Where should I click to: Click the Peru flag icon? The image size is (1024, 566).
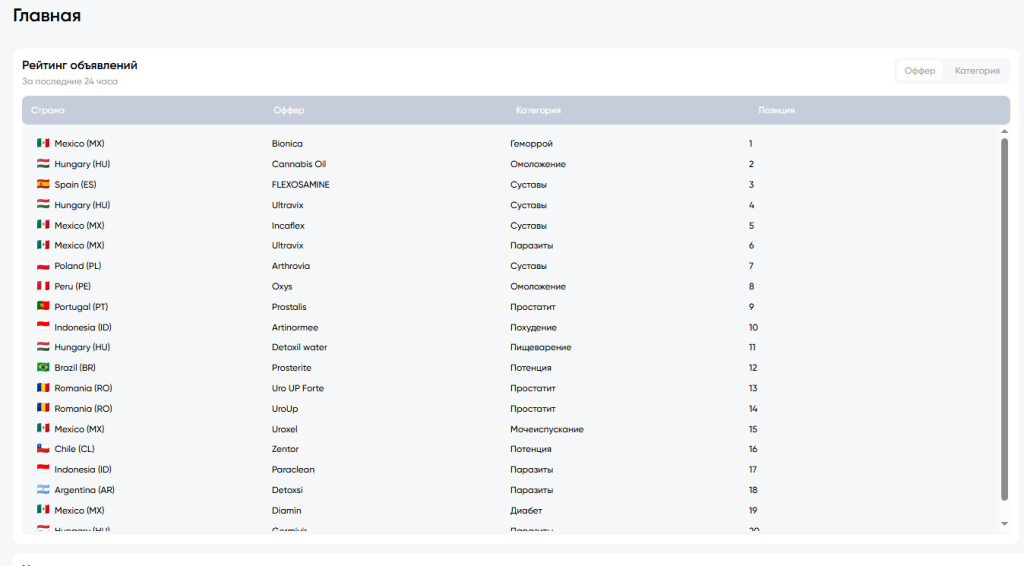[x=43, y=286]
